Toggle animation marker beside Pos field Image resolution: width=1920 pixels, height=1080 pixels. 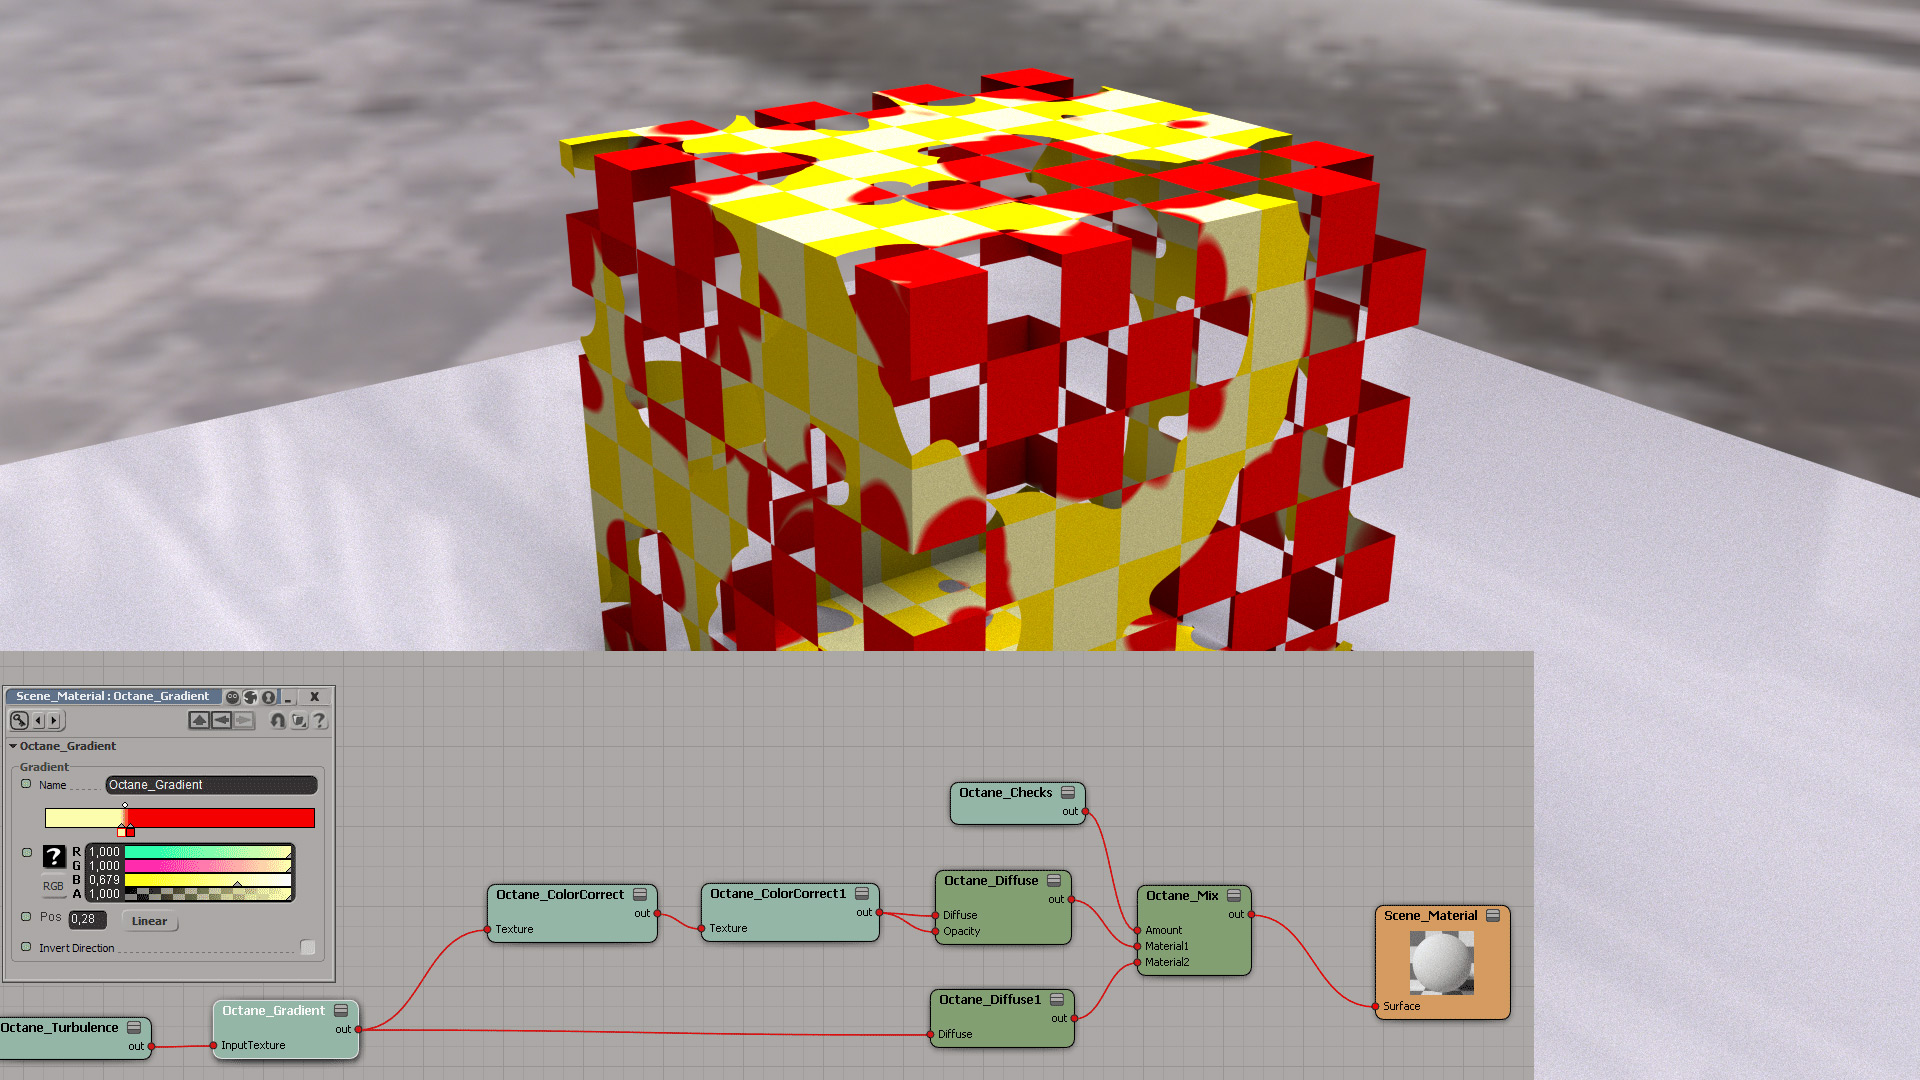[26, 916]
